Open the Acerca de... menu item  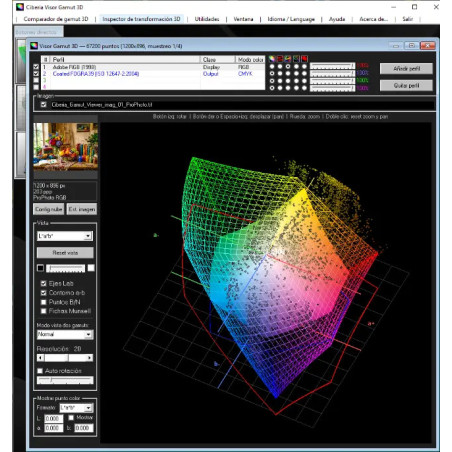pos(374,19)
